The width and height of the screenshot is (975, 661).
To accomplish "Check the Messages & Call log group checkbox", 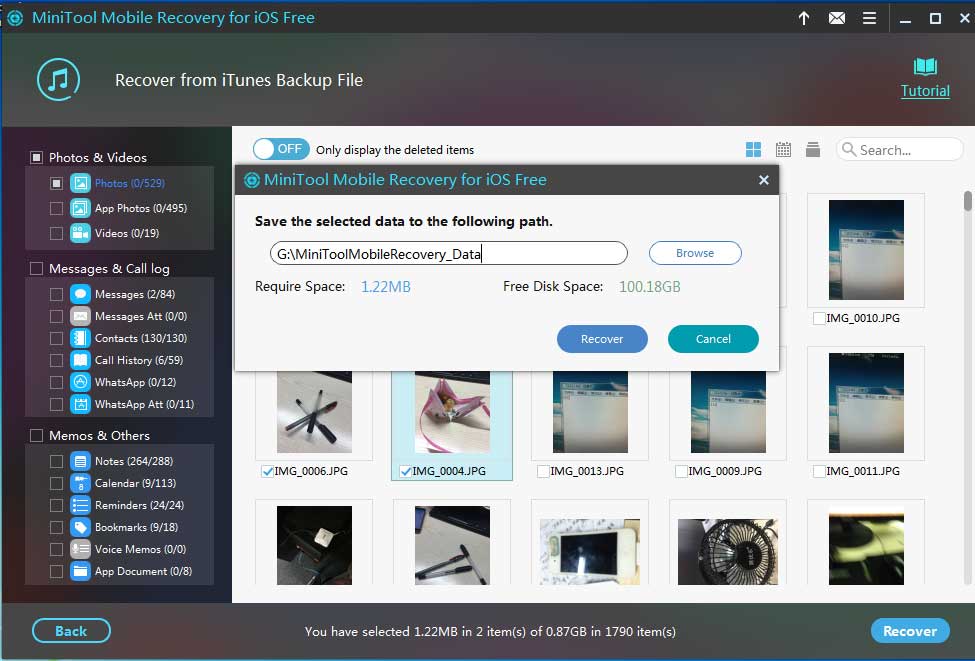I will pos(37,268).
